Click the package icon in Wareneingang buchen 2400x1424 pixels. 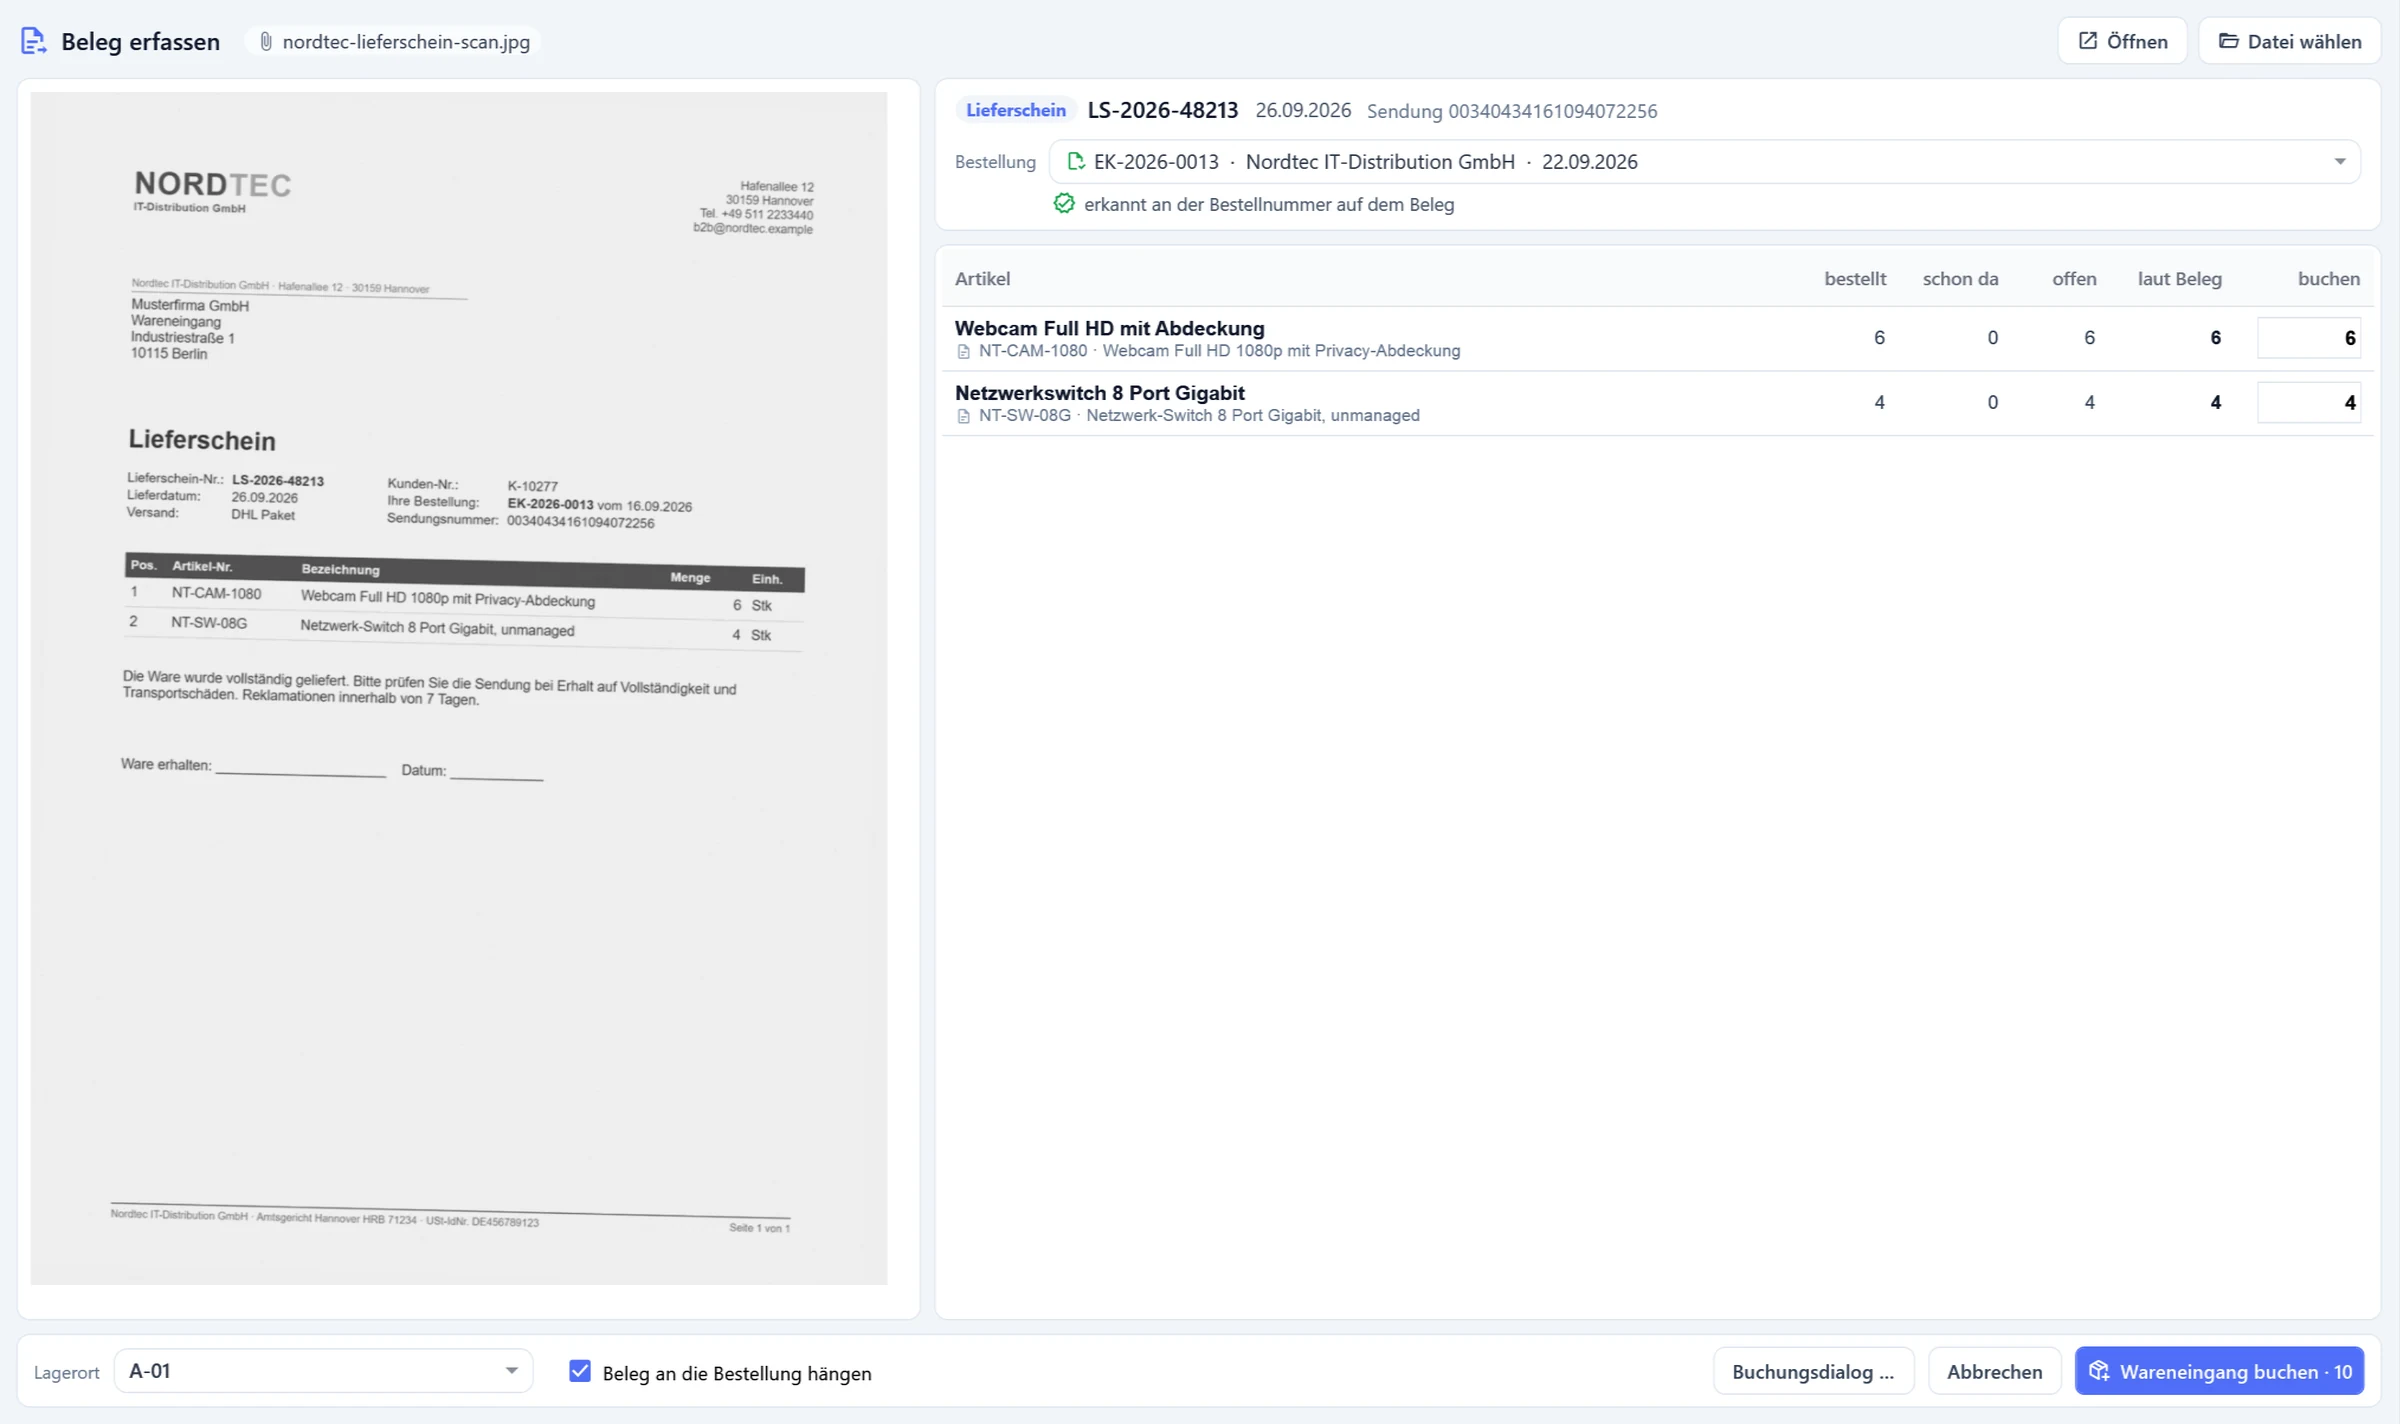click(x=2099, y=1371)
